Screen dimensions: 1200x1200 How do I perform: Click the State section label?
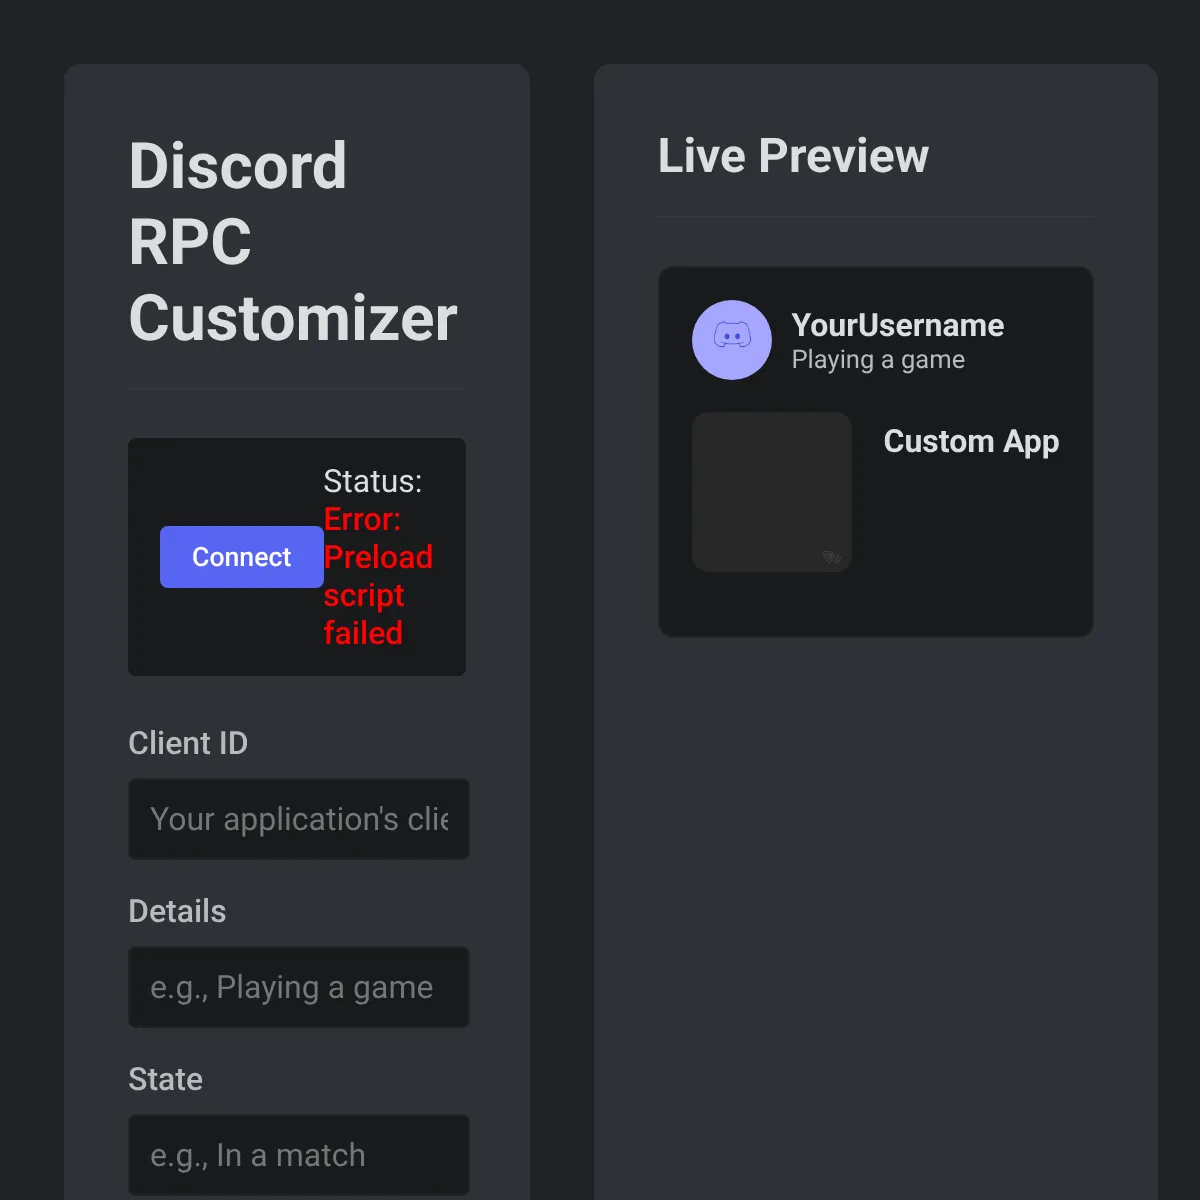click(x=165, y=1079)
